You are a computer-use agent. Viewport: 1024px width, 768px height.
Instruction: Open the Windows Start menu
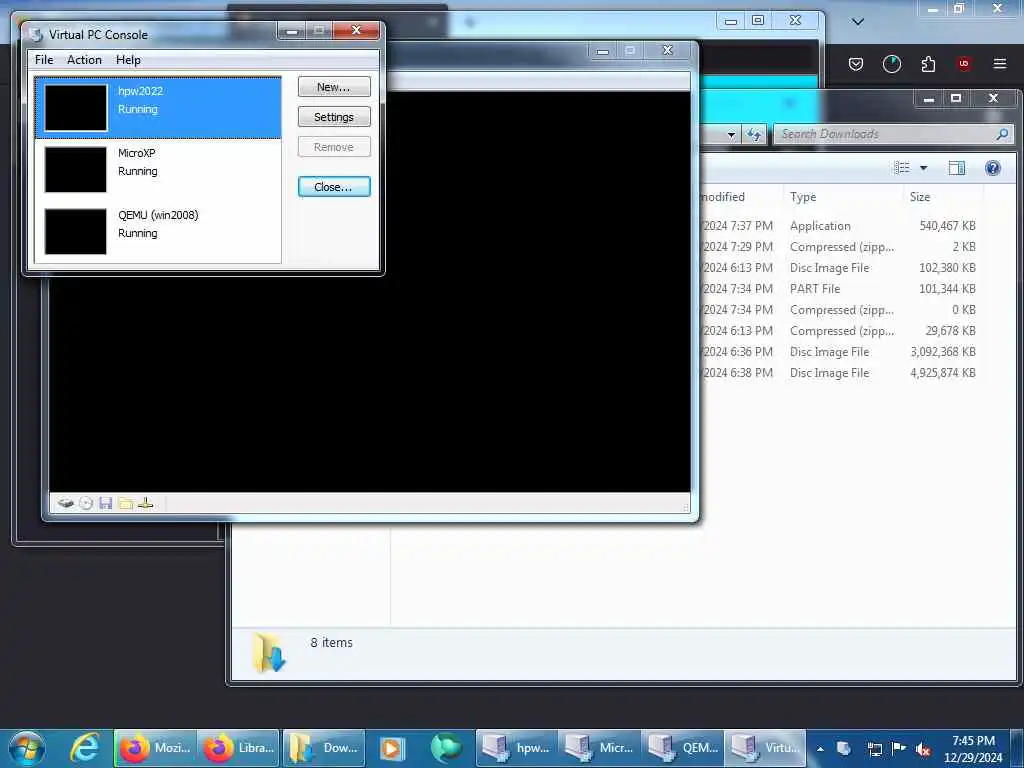26,748
